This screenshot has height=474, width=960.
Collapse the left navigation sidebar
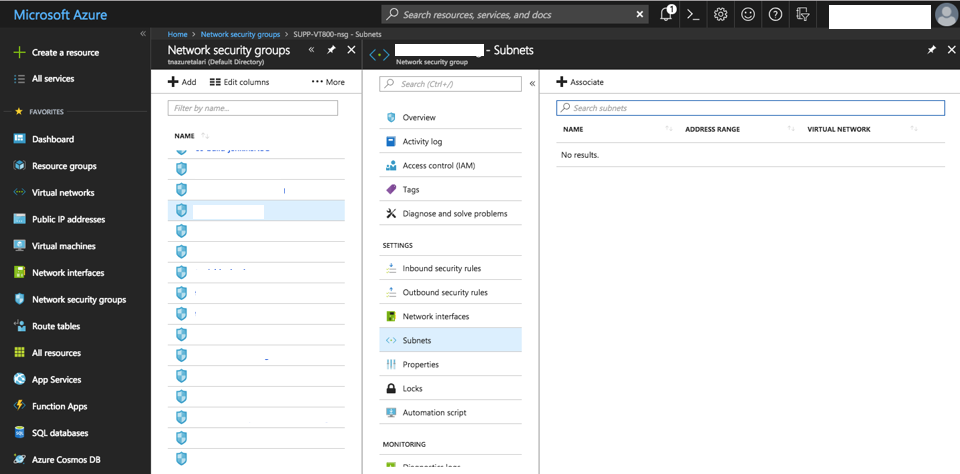pyautogui.click(x=142, y=33)
